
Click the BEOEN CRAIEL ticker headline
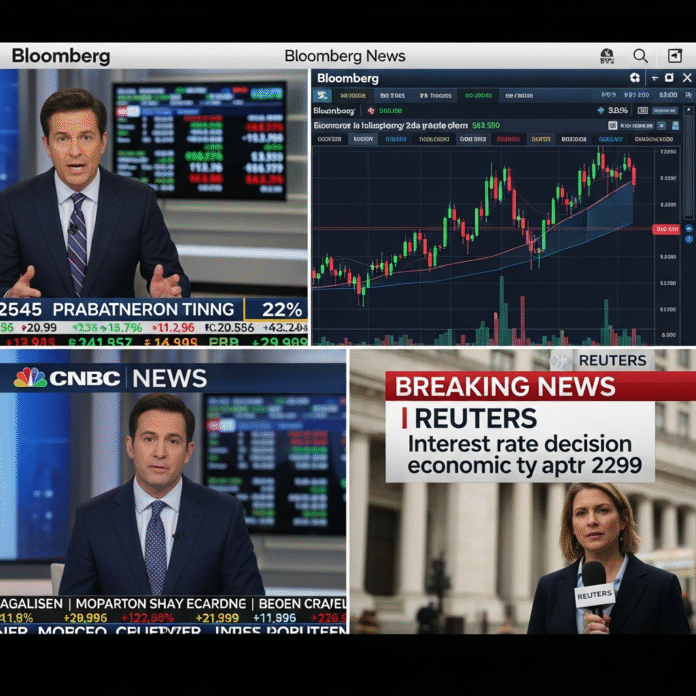point(302,604)
